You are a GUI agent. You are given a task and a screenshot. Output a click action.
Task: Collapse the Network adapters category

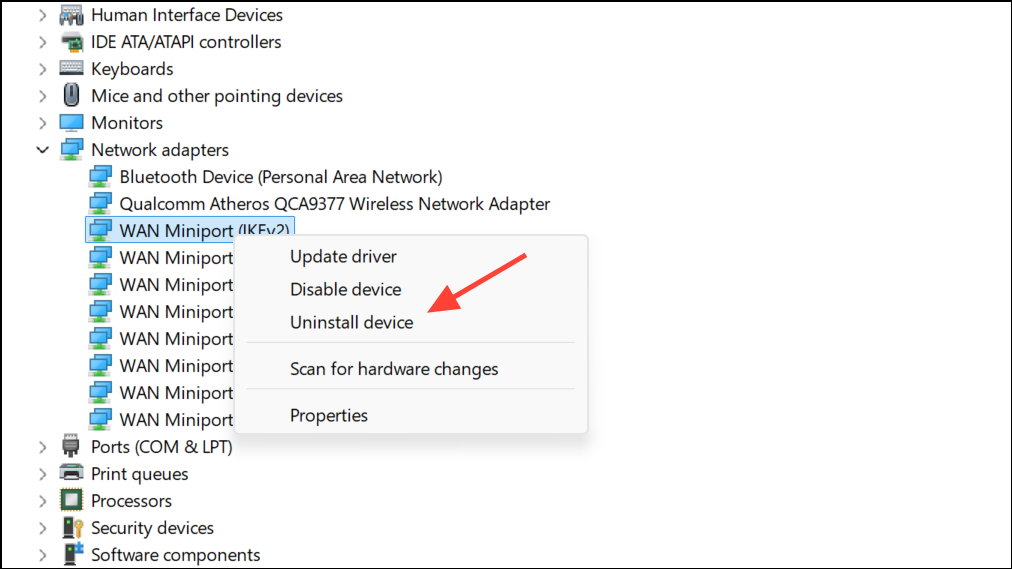43,150
